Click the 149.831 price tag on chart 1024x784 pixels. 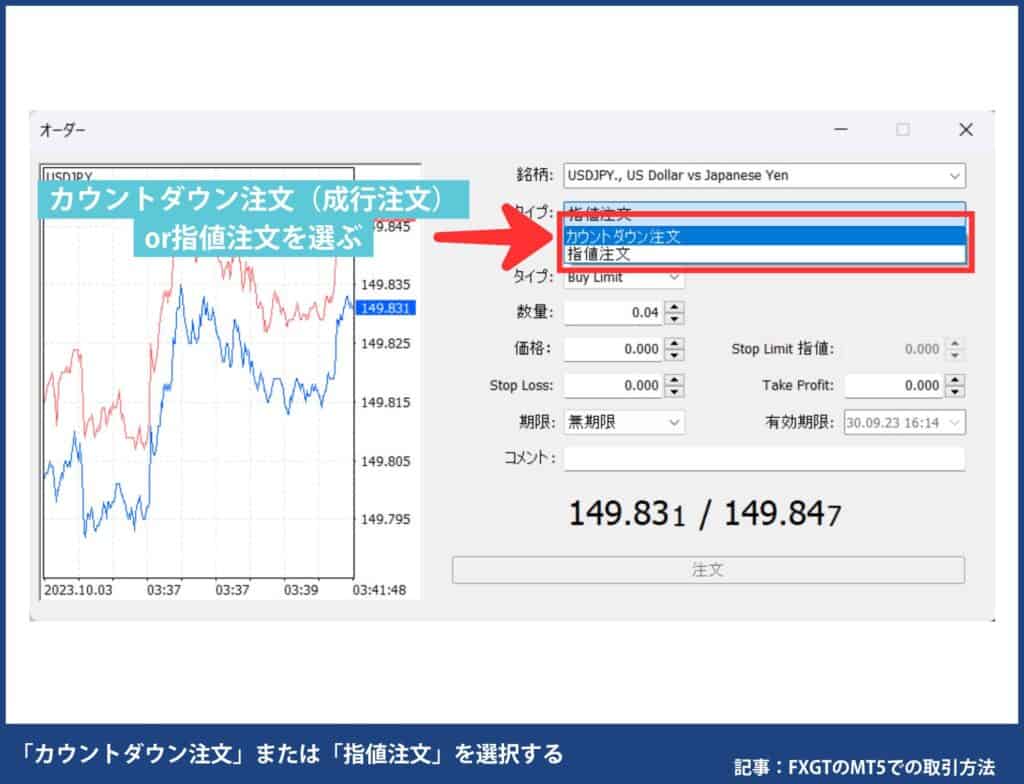coord(385,308)
